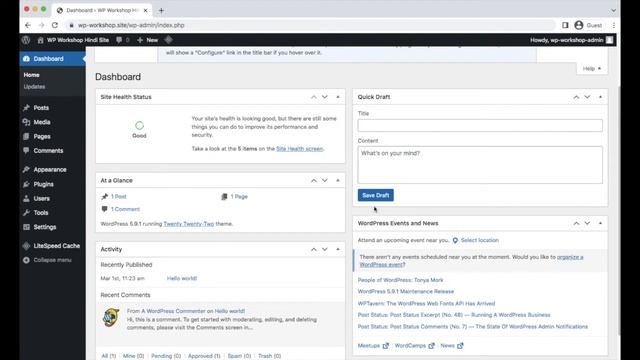Collapse the Activity panel
This screenshot has width=640, height=360.
338,249
